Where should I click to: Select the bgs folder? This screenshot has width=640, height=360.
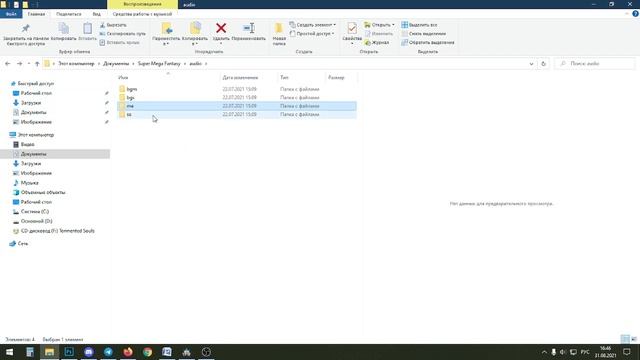237,98
